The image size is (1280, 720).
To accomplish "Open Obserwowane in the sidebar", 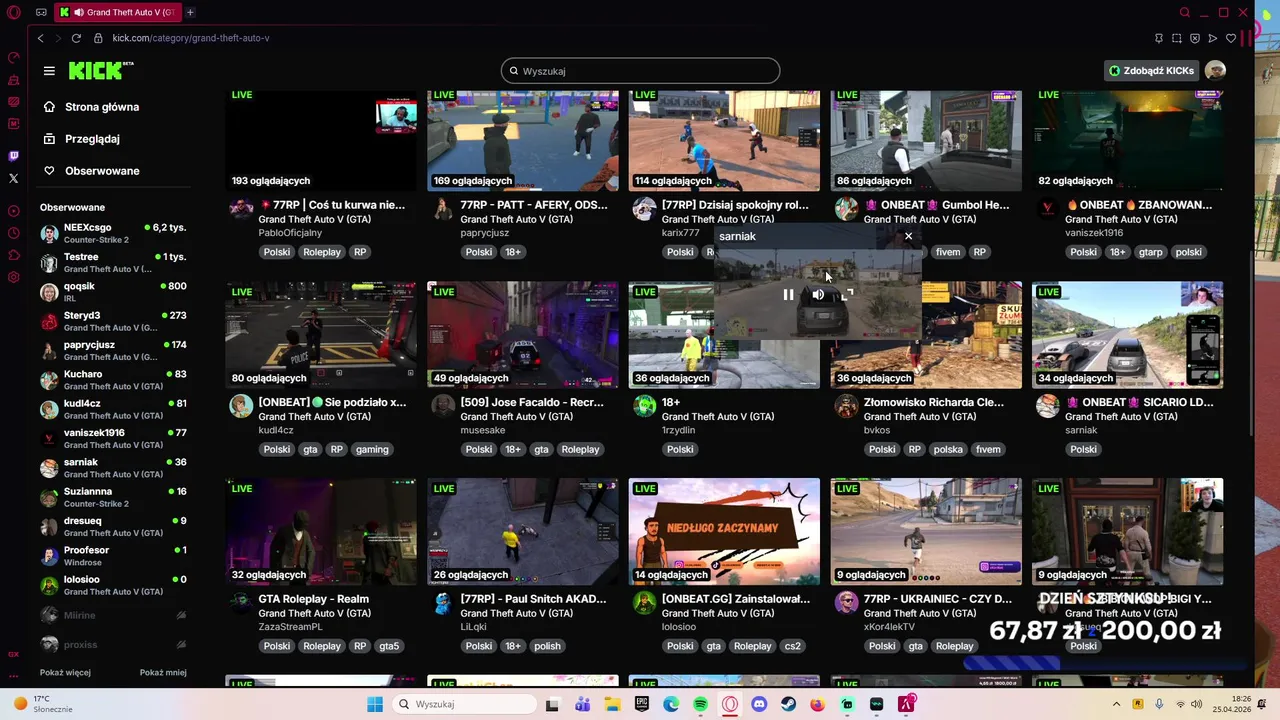I will tap(102, 171).
